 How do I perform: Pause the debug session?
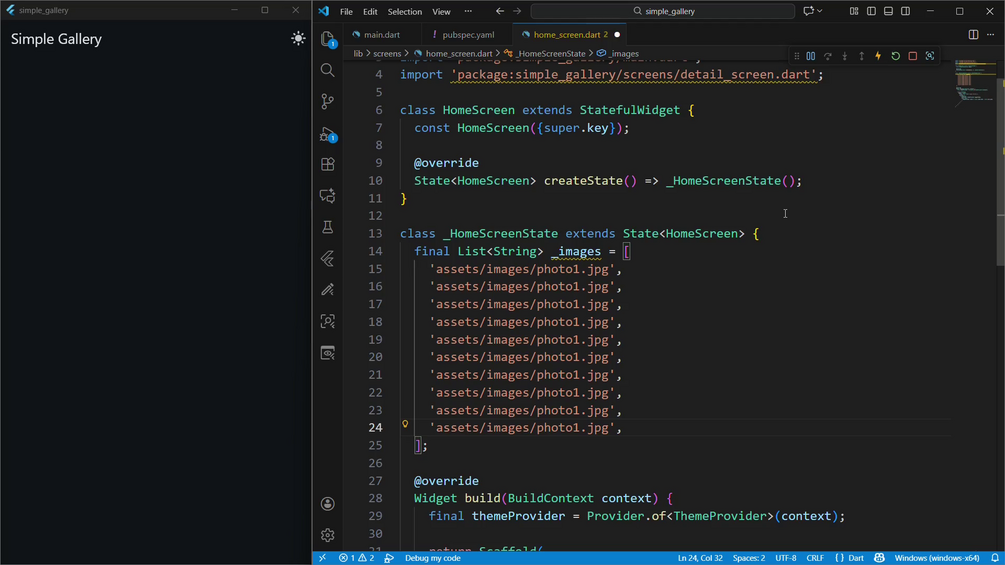pos(811,56)
